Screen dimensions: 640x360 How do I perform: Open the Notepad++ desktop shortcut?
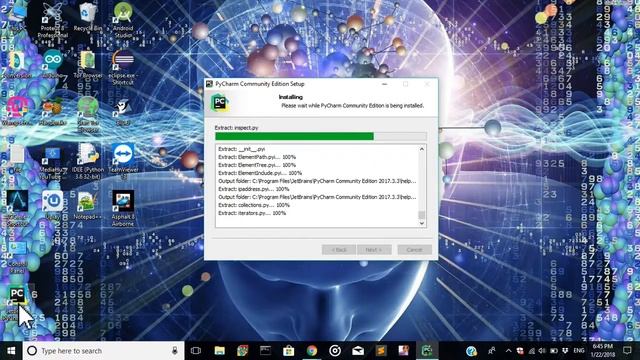(x=88, y=205)
